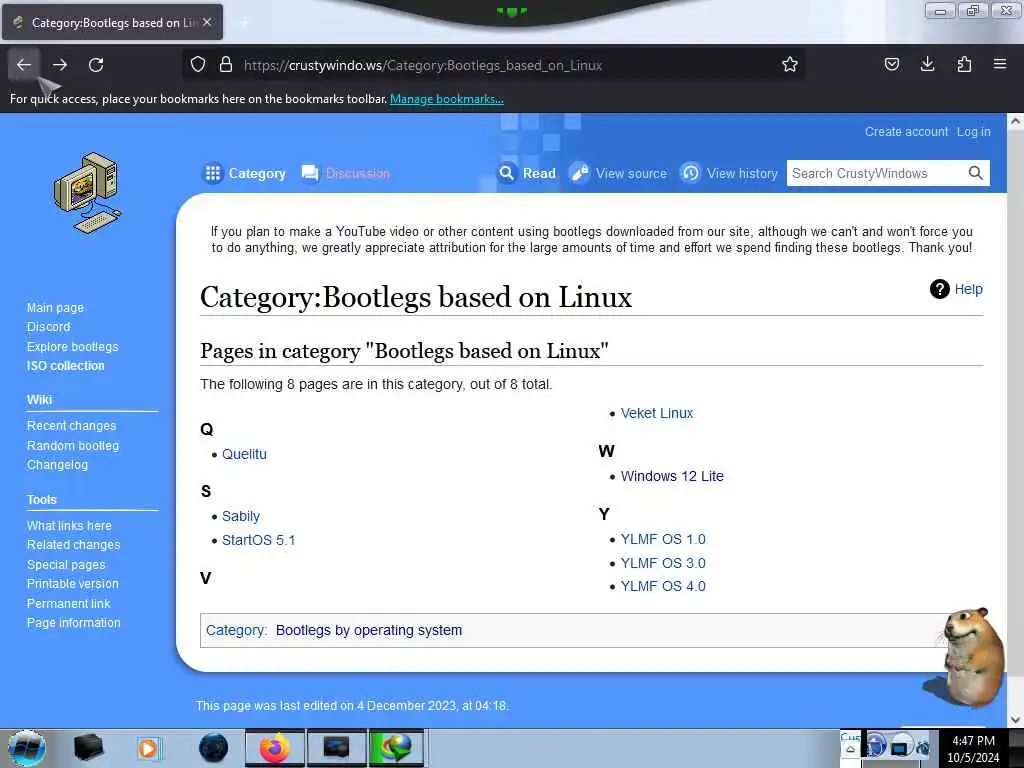
Task: Open the YLMF OS 3.0 page
Action: point(663,563)
